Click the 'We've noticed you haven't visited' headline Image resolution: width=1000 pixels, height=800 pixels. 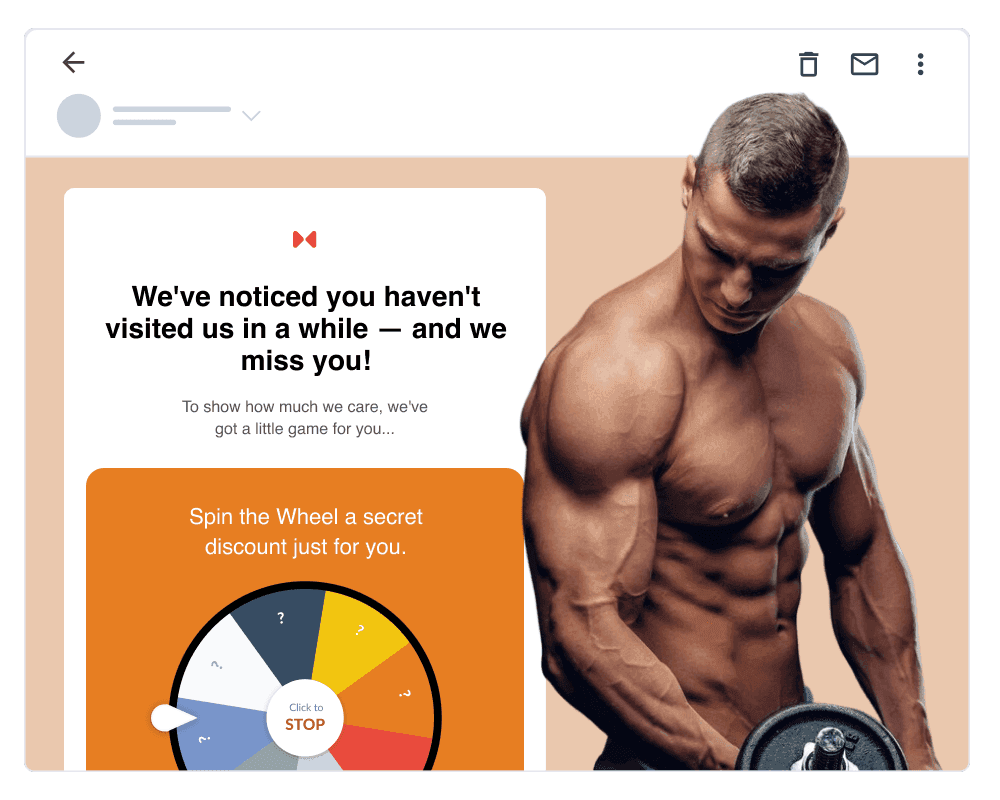pyautogui.click(x=306, y=329)
